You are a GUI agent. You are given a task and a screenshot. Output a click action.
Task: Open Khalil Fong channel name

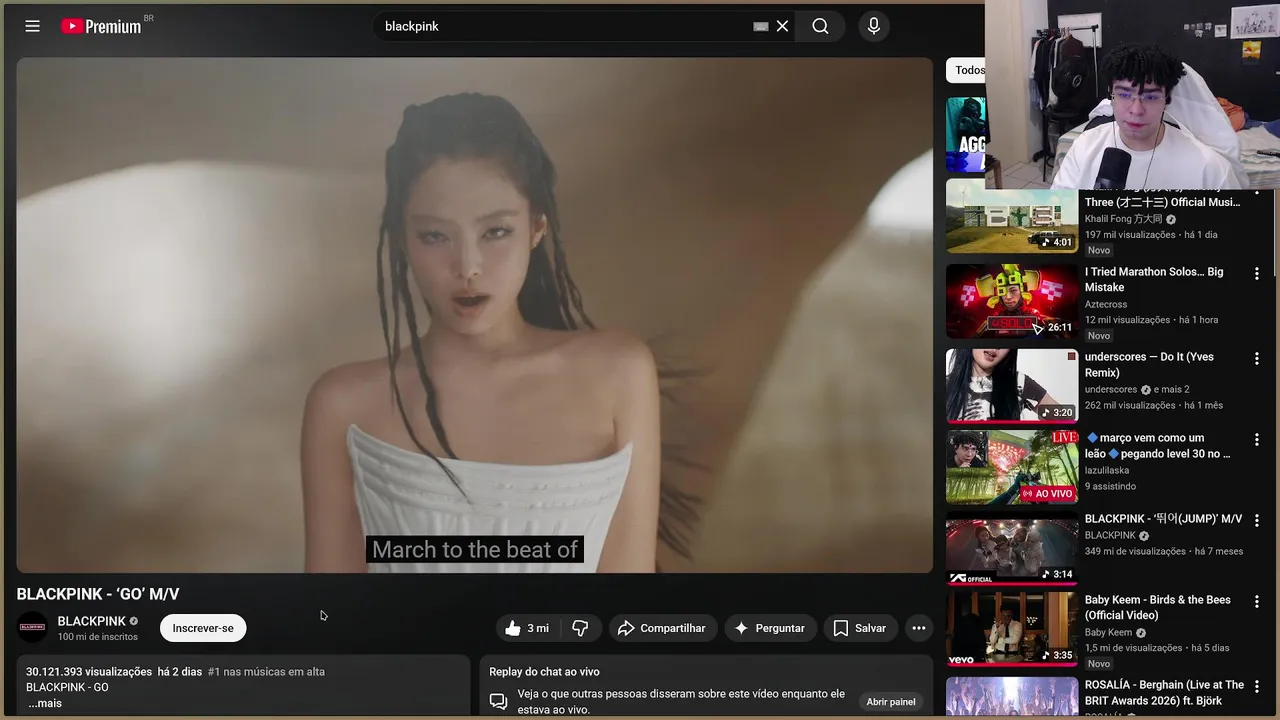[1124, 219]
